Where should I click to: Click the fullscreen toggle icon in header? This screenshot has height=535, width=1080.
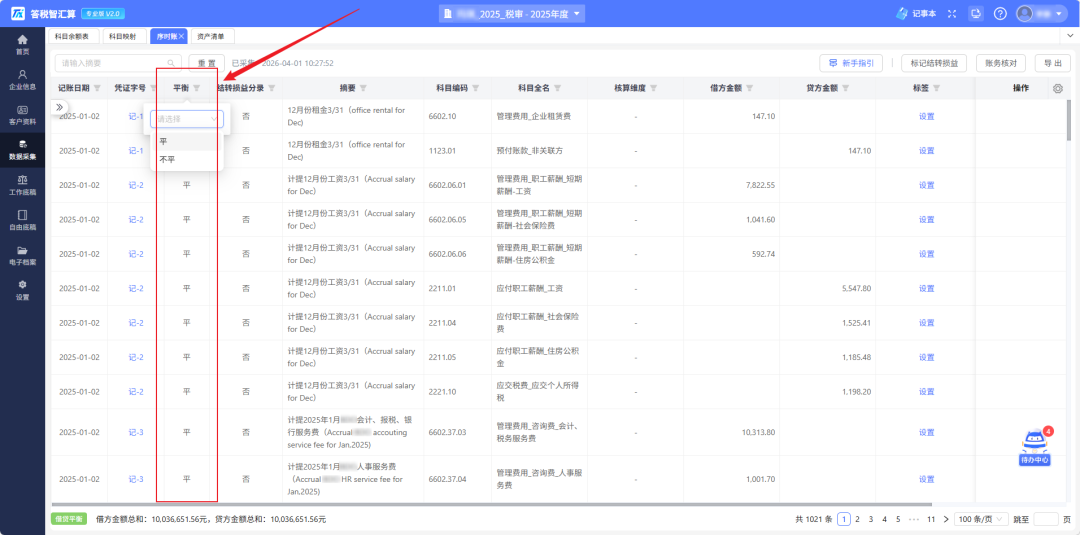pos(951,13)
